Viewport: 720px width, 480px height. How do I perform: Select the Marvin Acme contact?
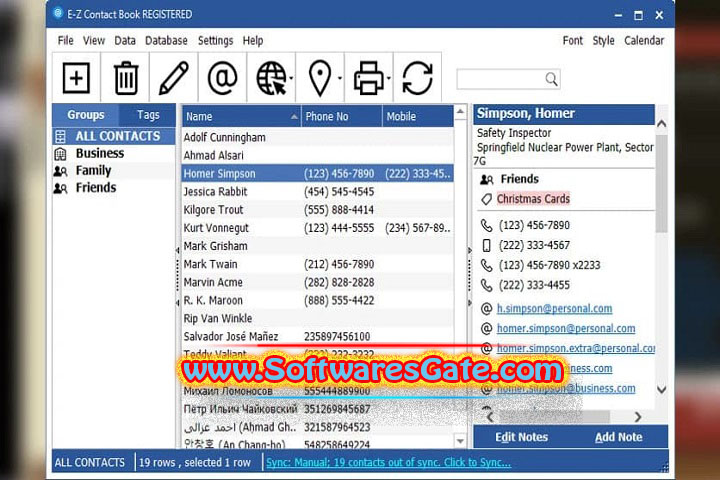click(318, 282)
